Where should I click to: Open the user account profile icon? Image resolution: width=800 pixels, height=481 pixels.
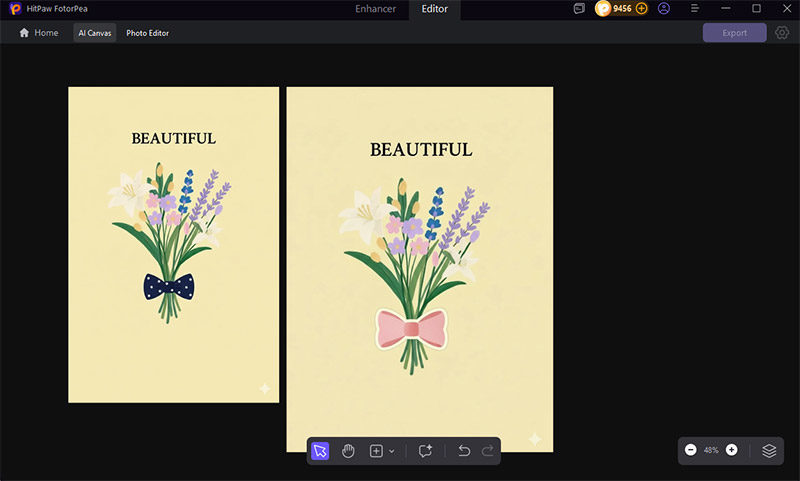(x=664, y=9)
